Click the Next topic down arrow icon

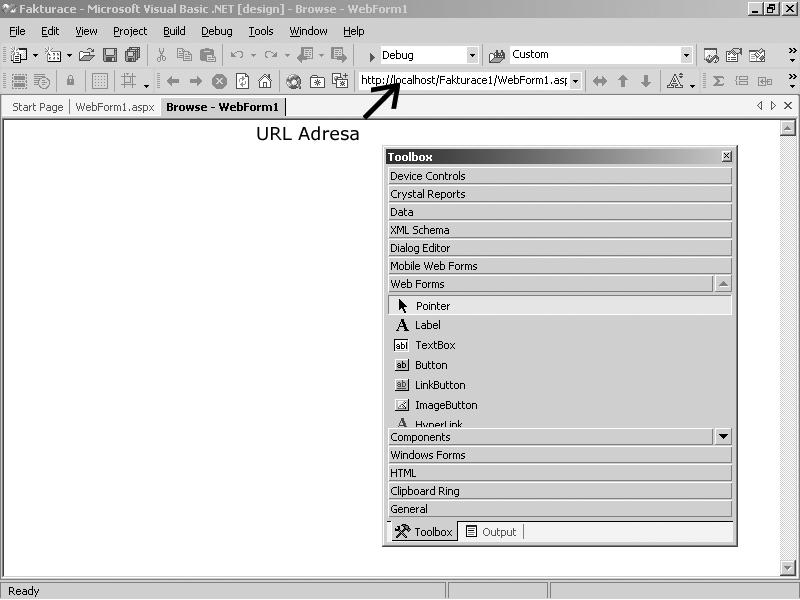[646, 81]
